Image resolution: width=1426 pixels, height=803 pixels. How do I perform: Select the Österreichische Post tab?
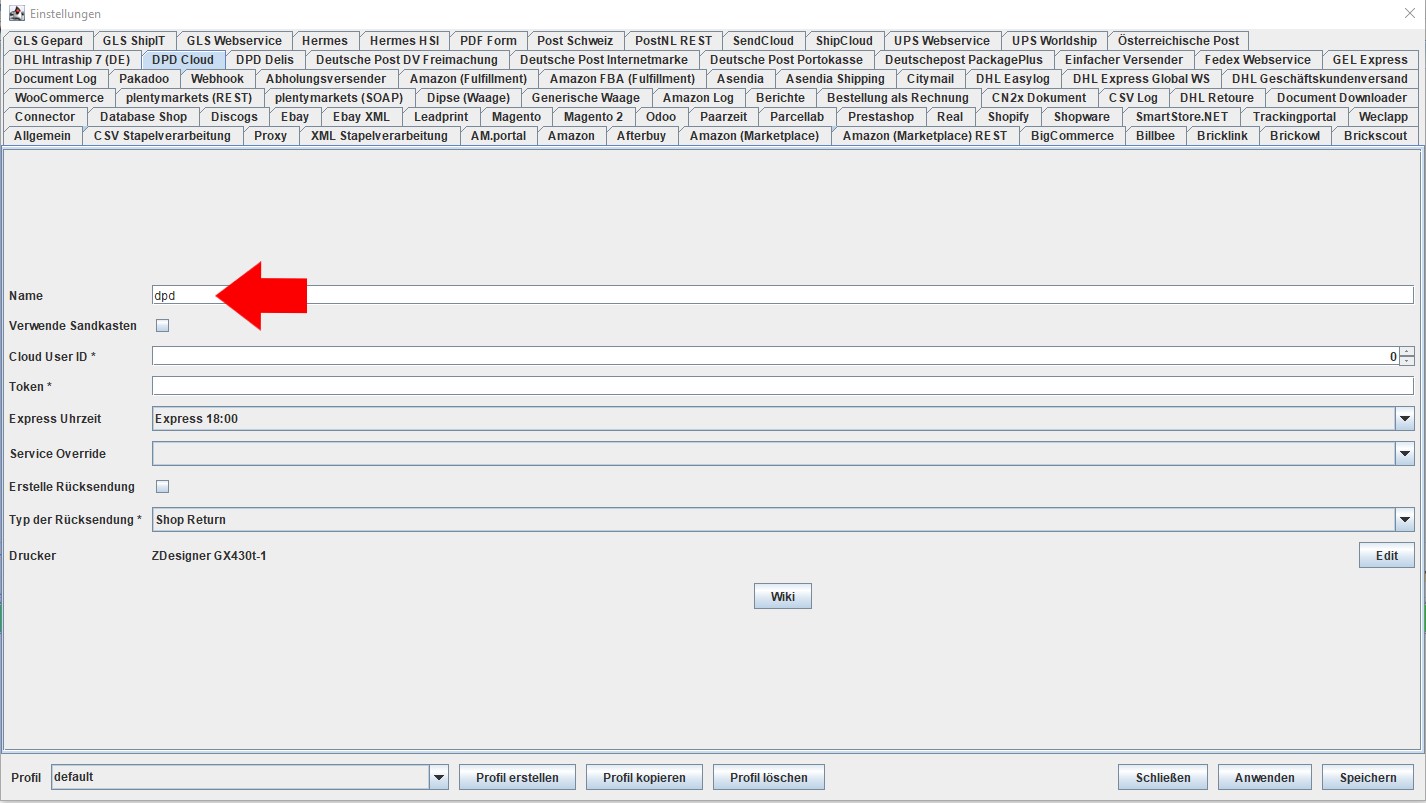pos(1178,41)
